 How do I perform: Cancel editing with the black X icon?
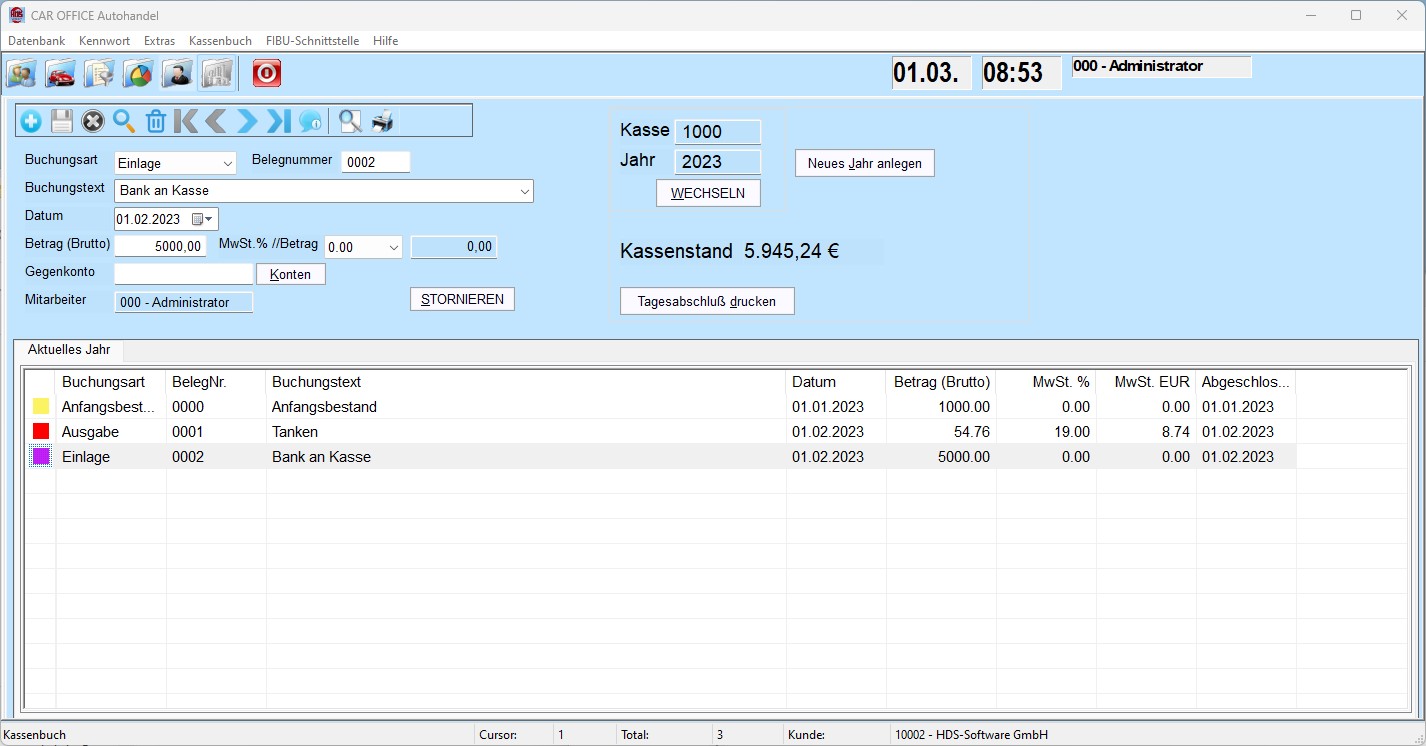point(93,122)
